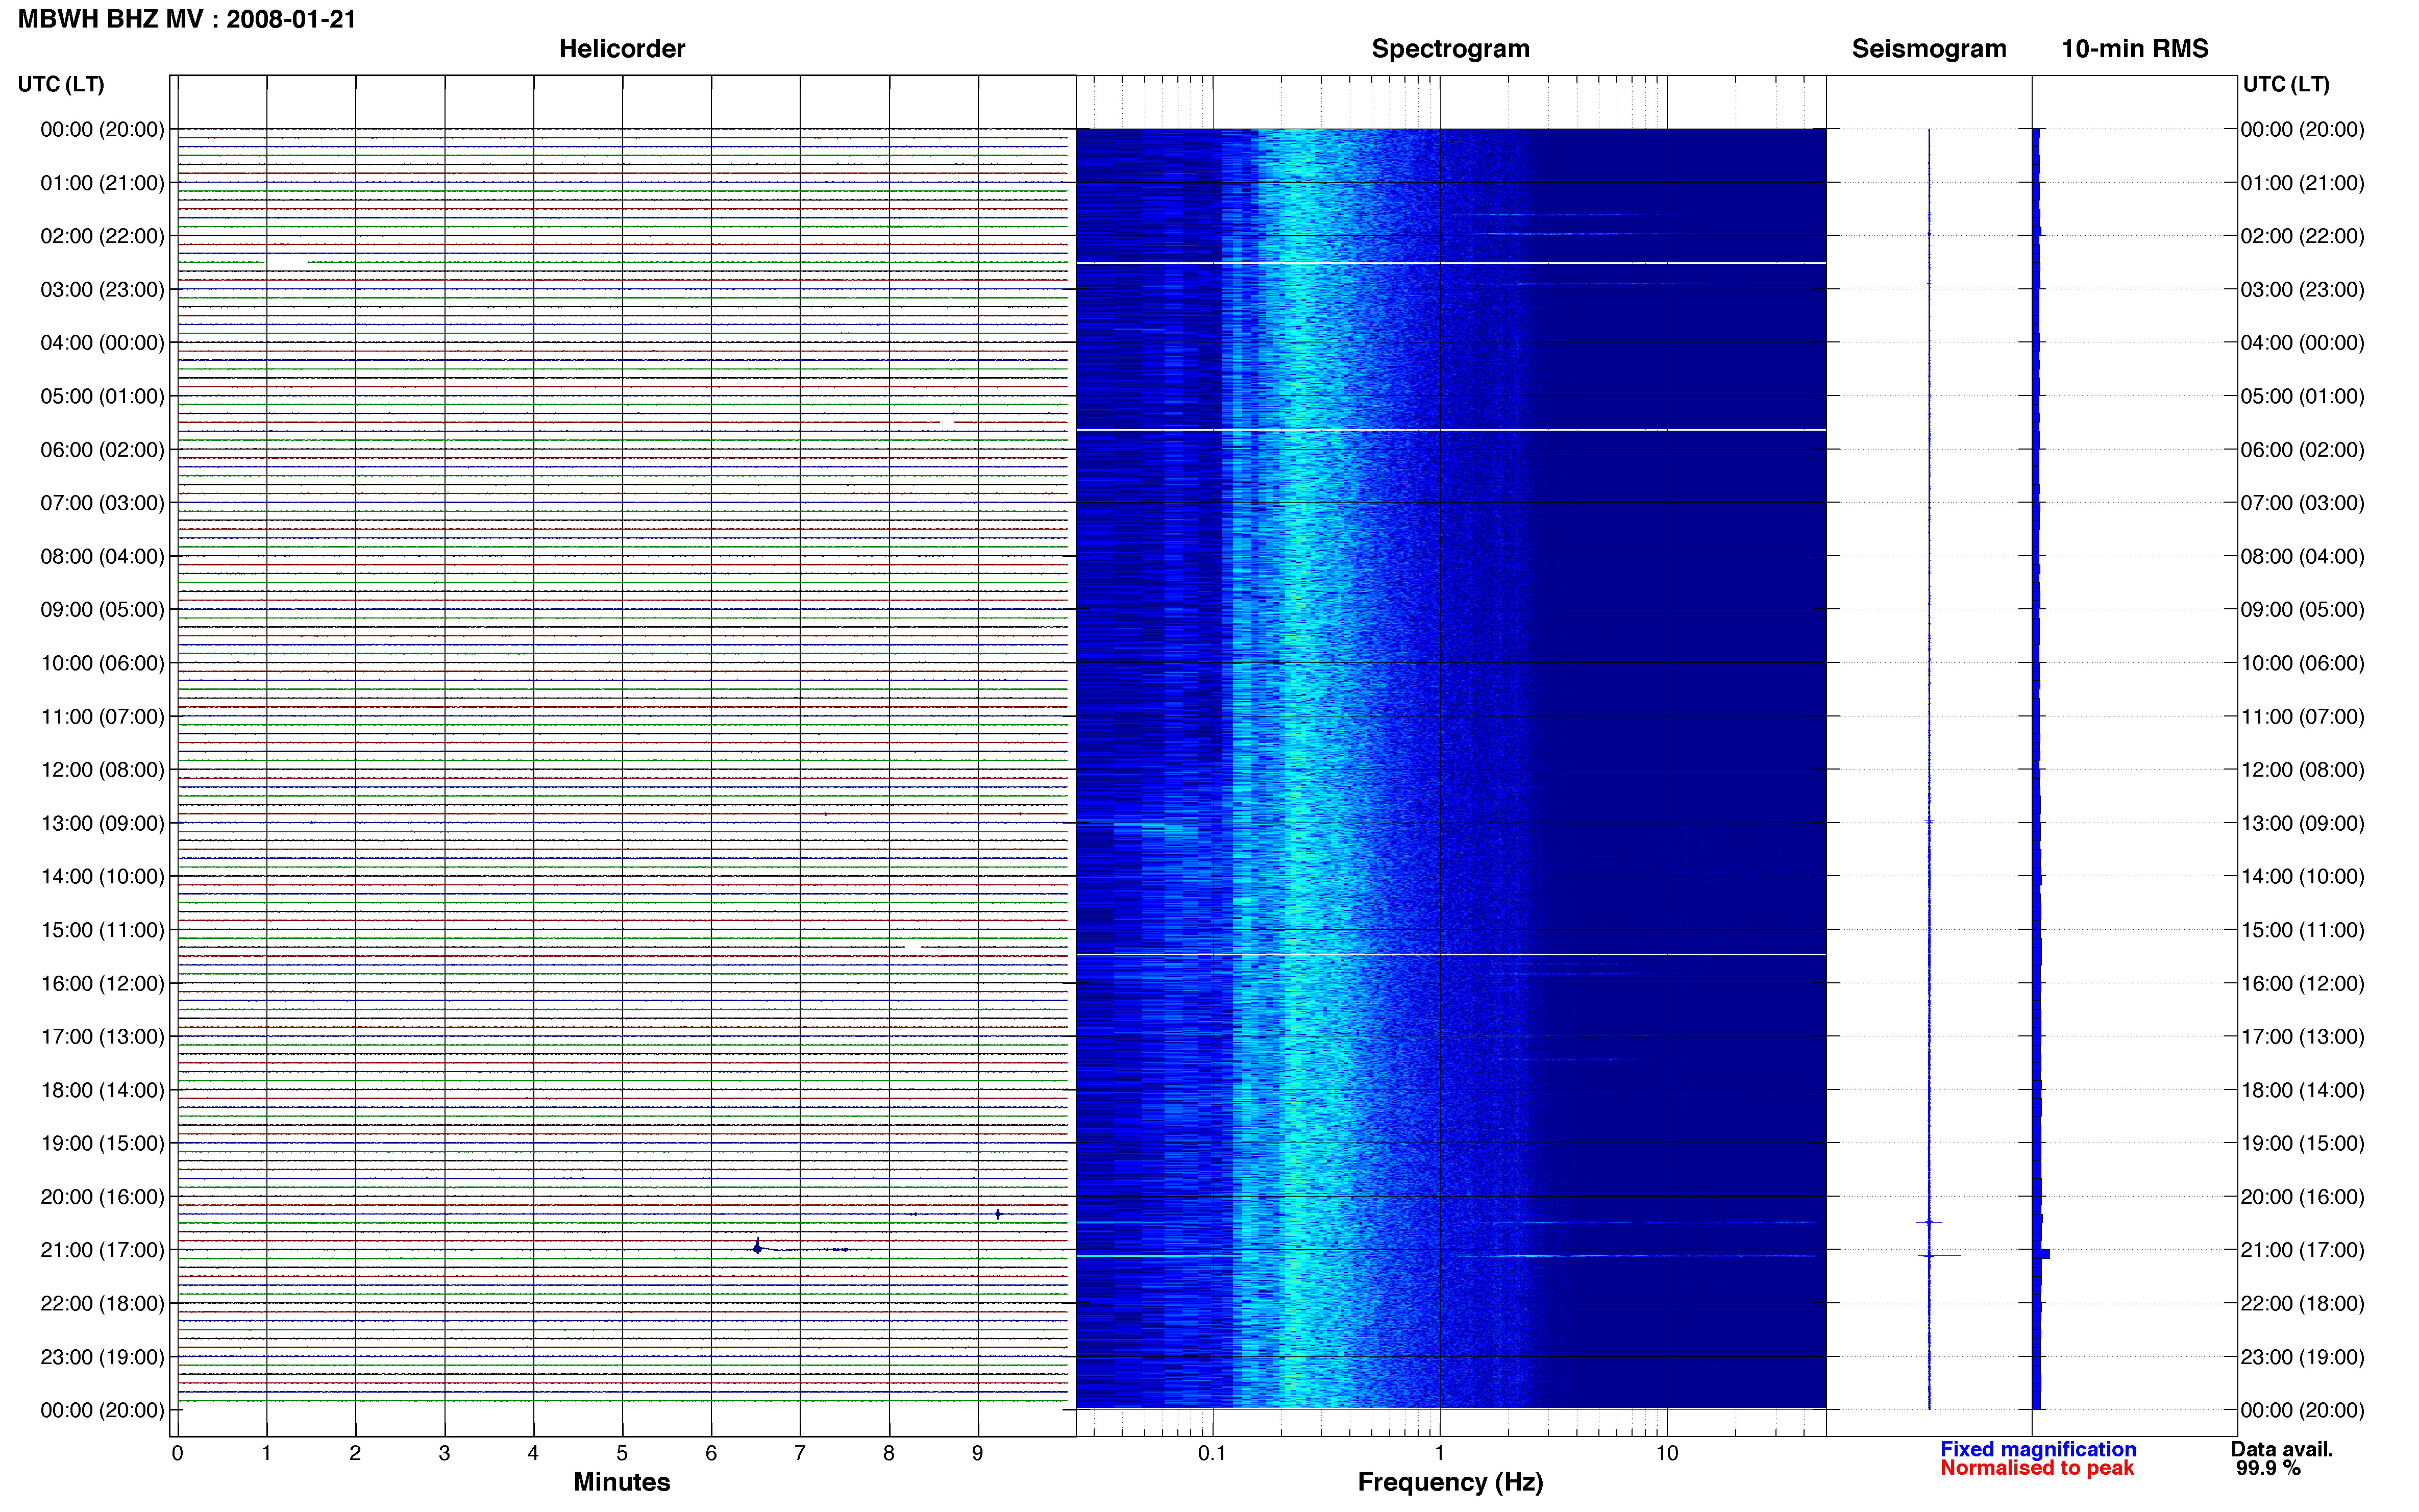The image size is (2419, 1512).
Task: Click the white data-gap line near 02:30 in spectrogram
Action: coord(1450,263)
